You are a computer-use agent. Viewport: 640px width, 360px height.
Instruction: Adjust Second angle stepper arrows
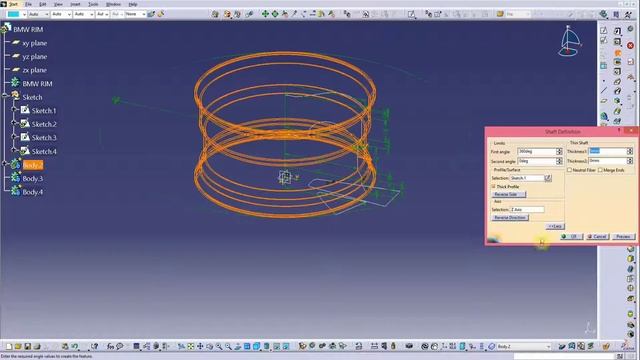tap(559, 161)
